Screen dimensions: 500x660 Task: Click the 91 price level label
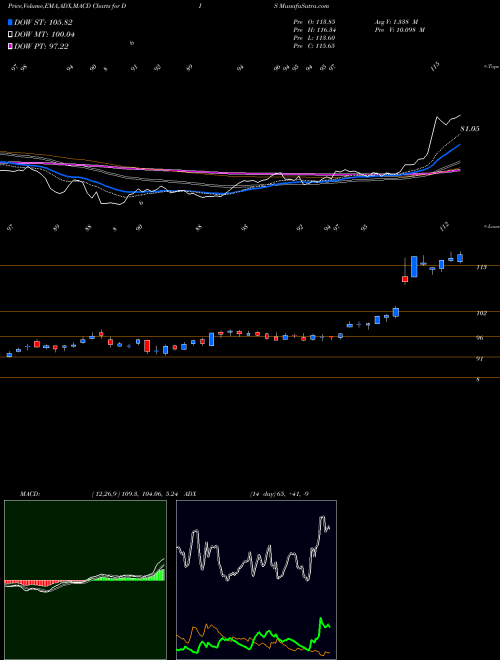coord(480,359)
